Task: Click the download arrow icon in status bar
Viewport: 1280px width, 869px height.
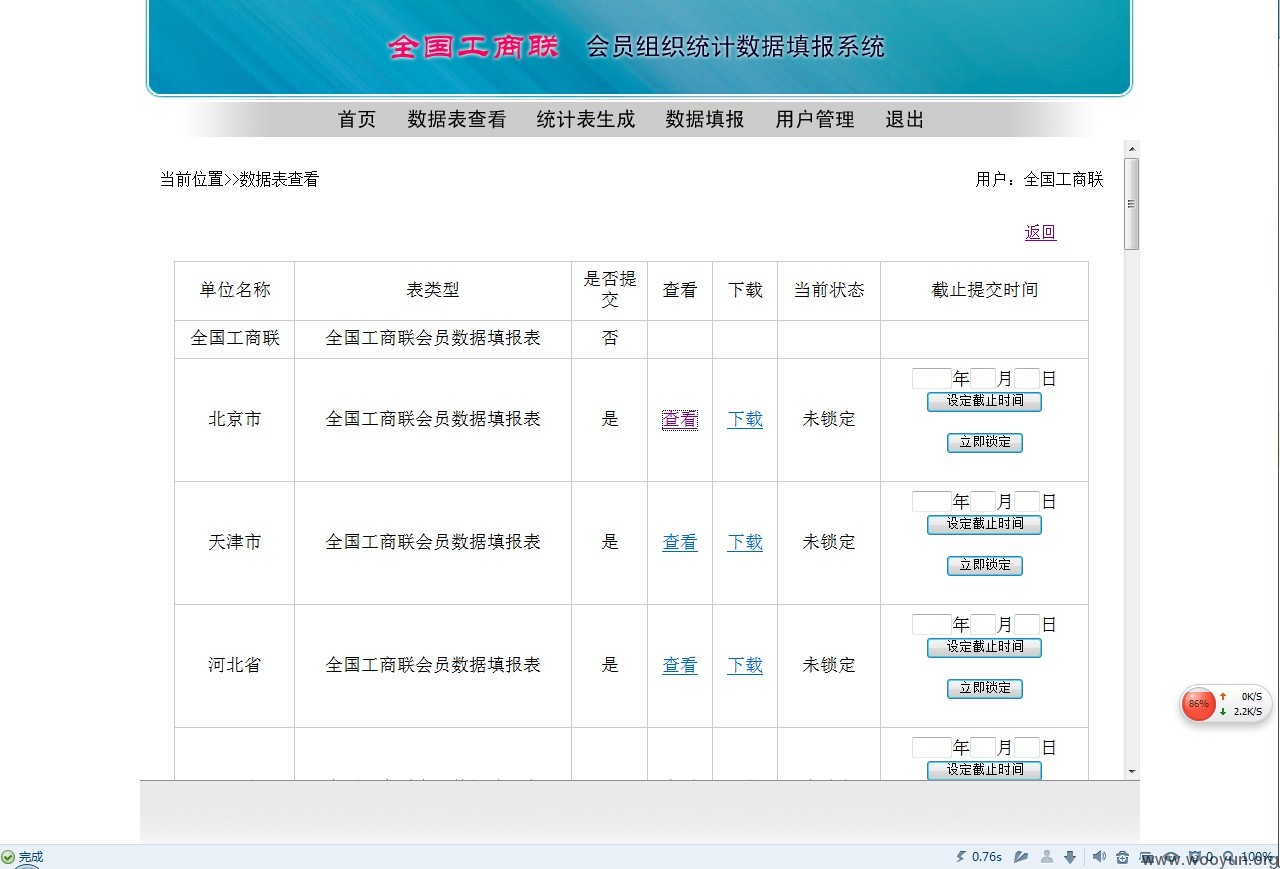Action: point(1070,857)
